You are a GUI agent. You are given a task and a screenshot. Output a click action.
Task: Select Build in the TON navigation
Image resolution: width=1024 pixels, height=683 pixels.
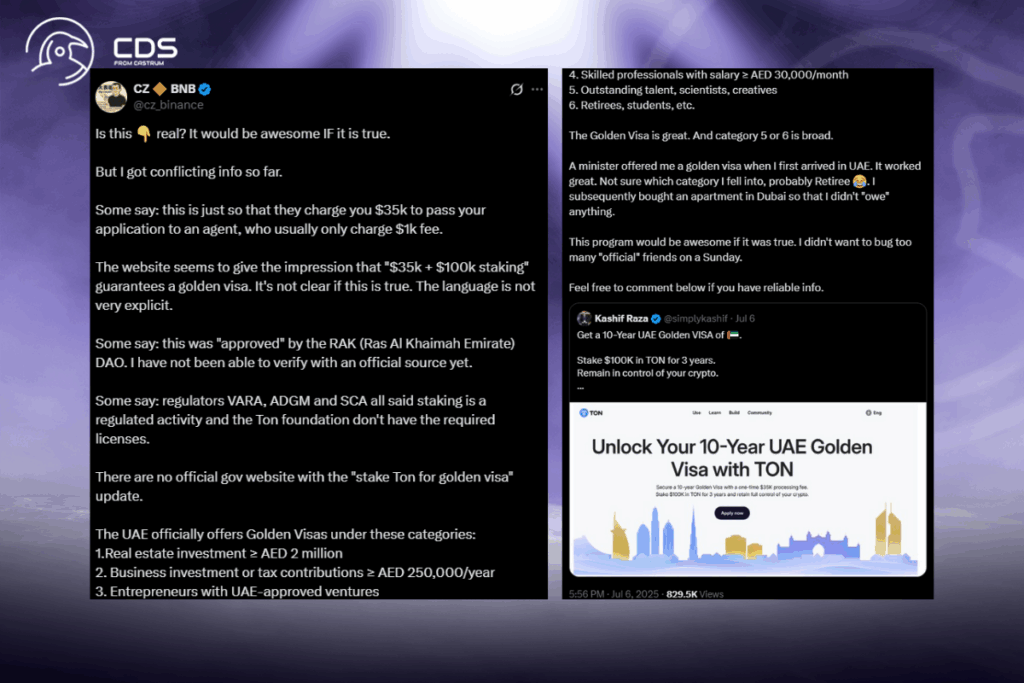click(x=735, y=412)
